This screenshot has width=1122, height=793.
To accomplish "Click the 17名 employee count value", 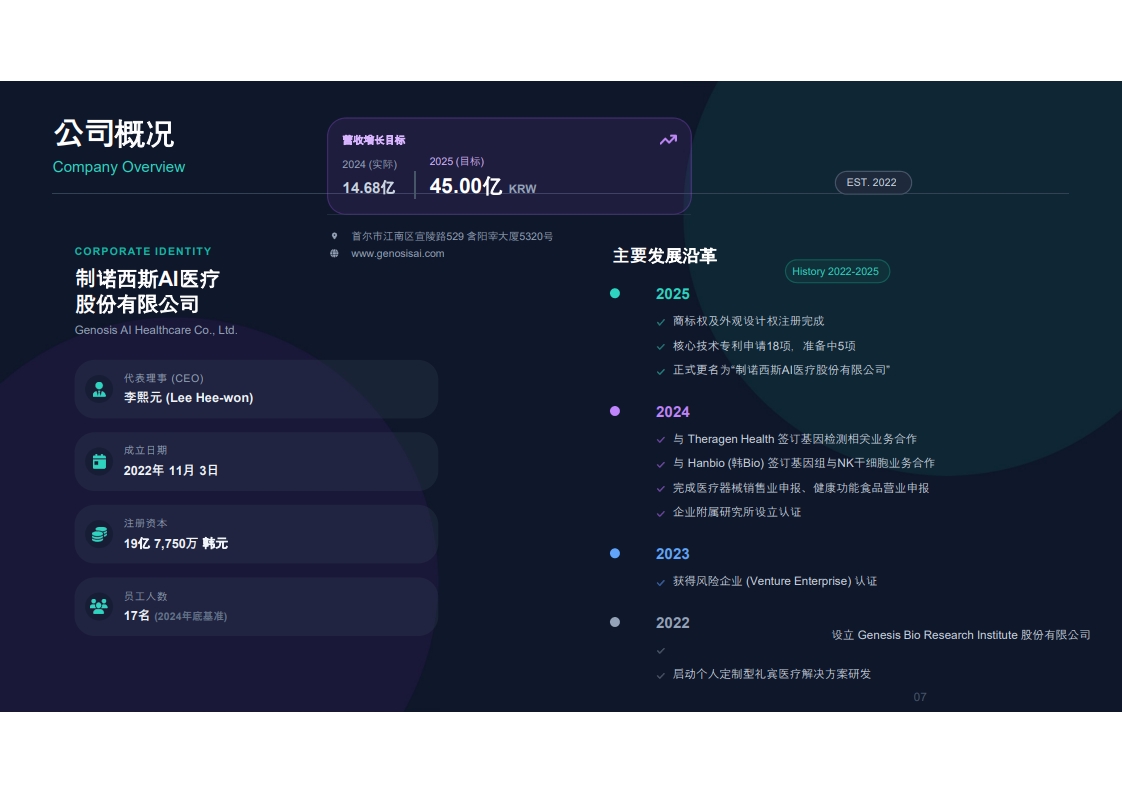I will tap(137, 616).
